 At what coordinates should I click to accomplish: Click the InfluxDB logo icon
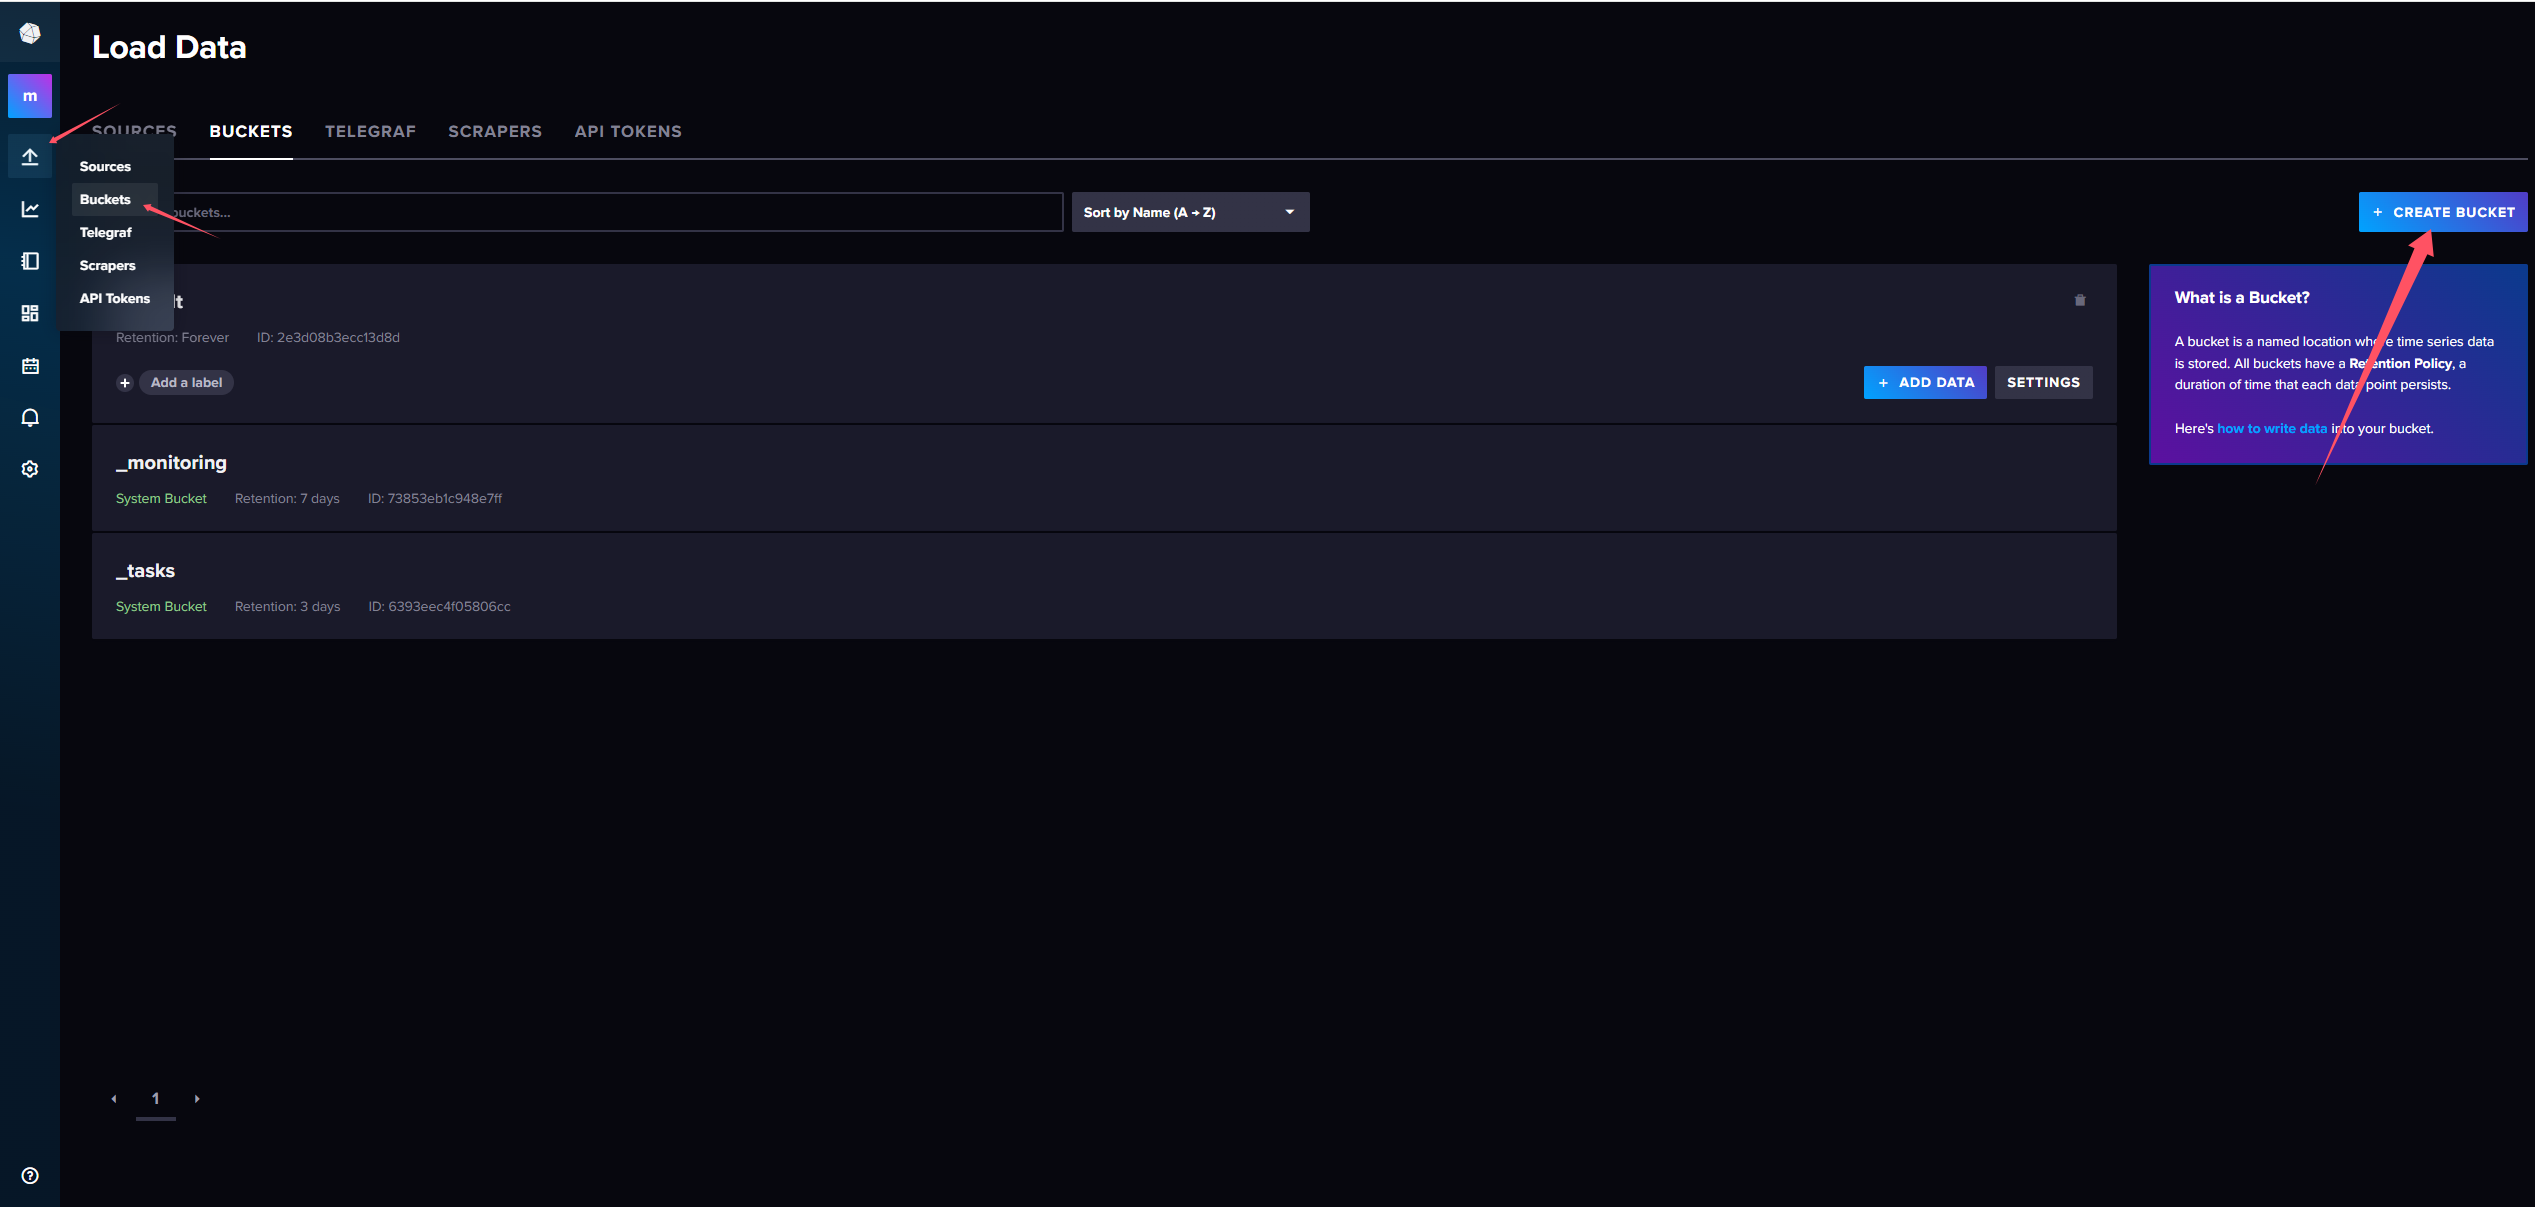(x=30, y=34)
